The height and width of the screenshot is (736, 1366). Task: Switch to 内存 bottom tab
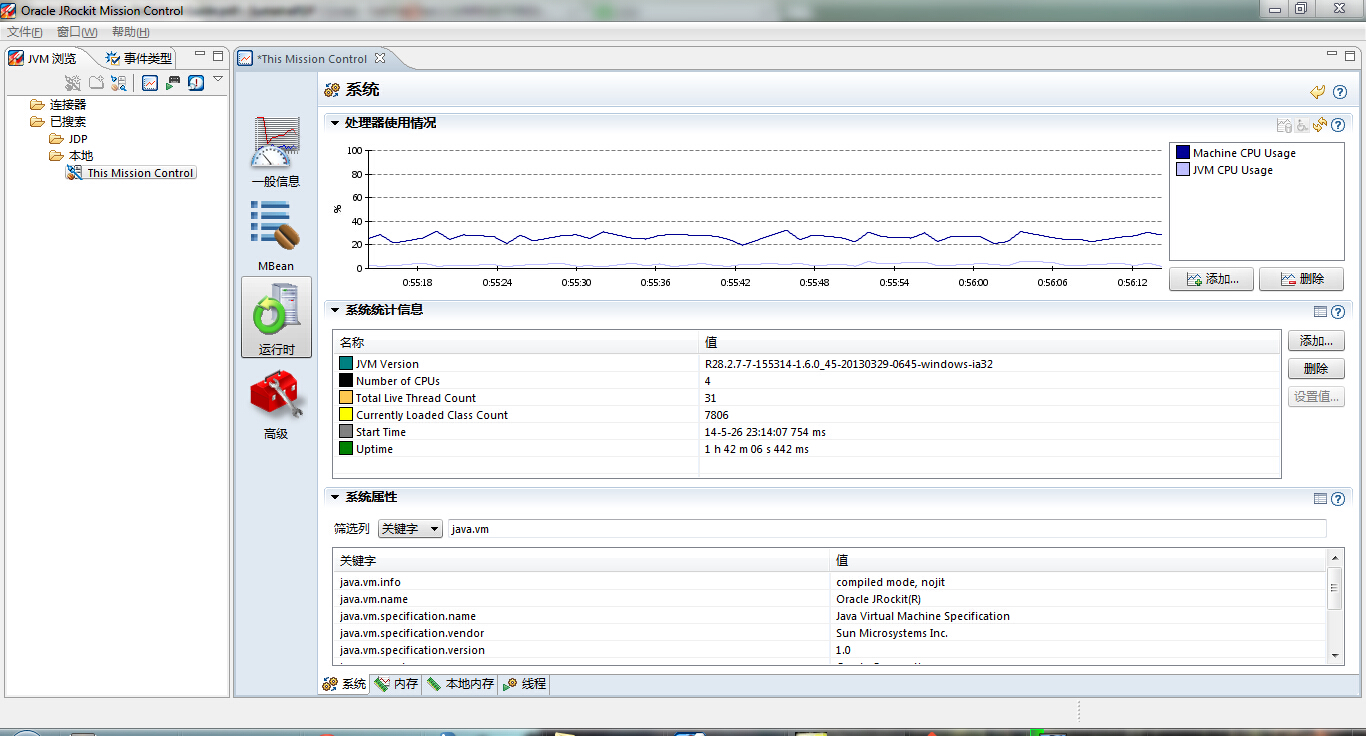[x=396, y=684]
